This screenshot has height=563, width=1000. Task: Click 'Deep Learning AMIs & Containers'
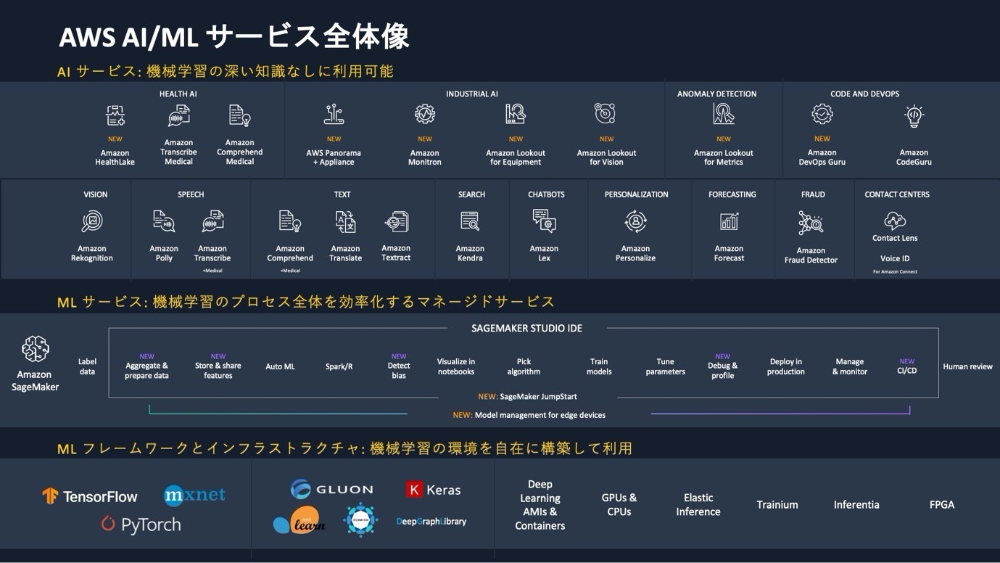click(x=540, y=505)
